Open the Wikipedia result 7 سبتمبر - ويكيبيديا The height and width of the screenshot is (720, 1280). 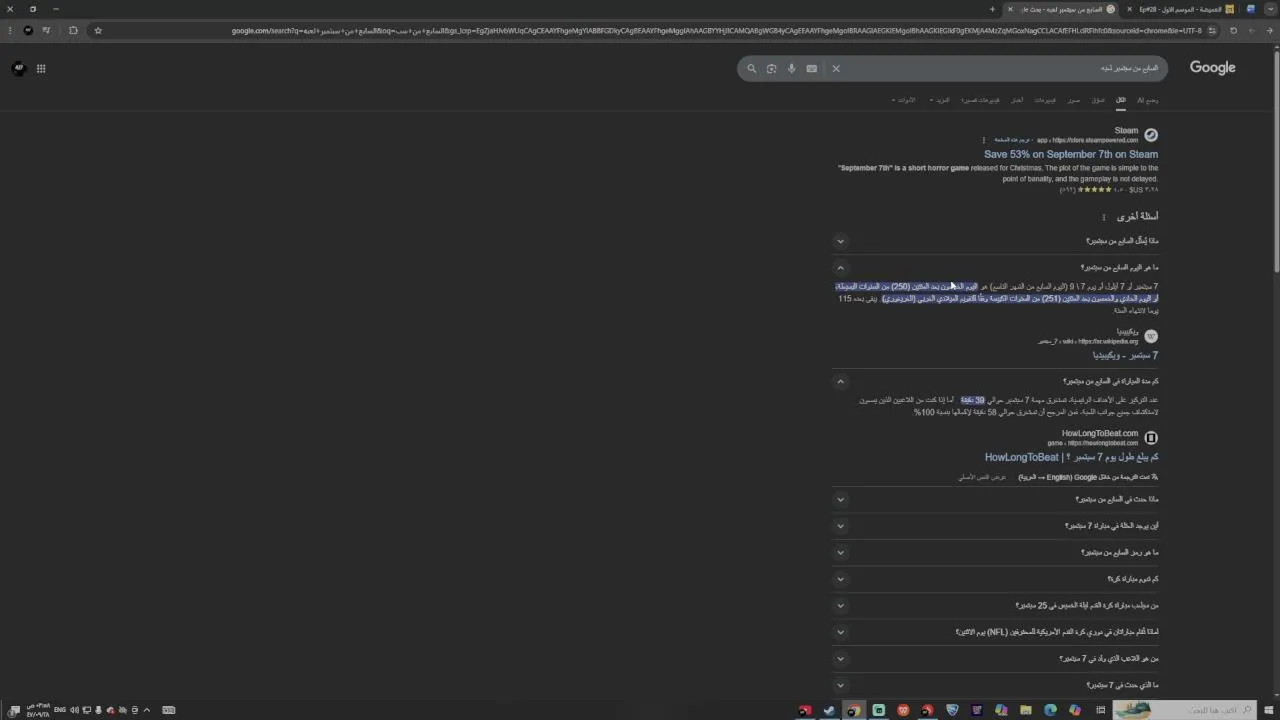pyautogui.click(x=1125, y=356)
